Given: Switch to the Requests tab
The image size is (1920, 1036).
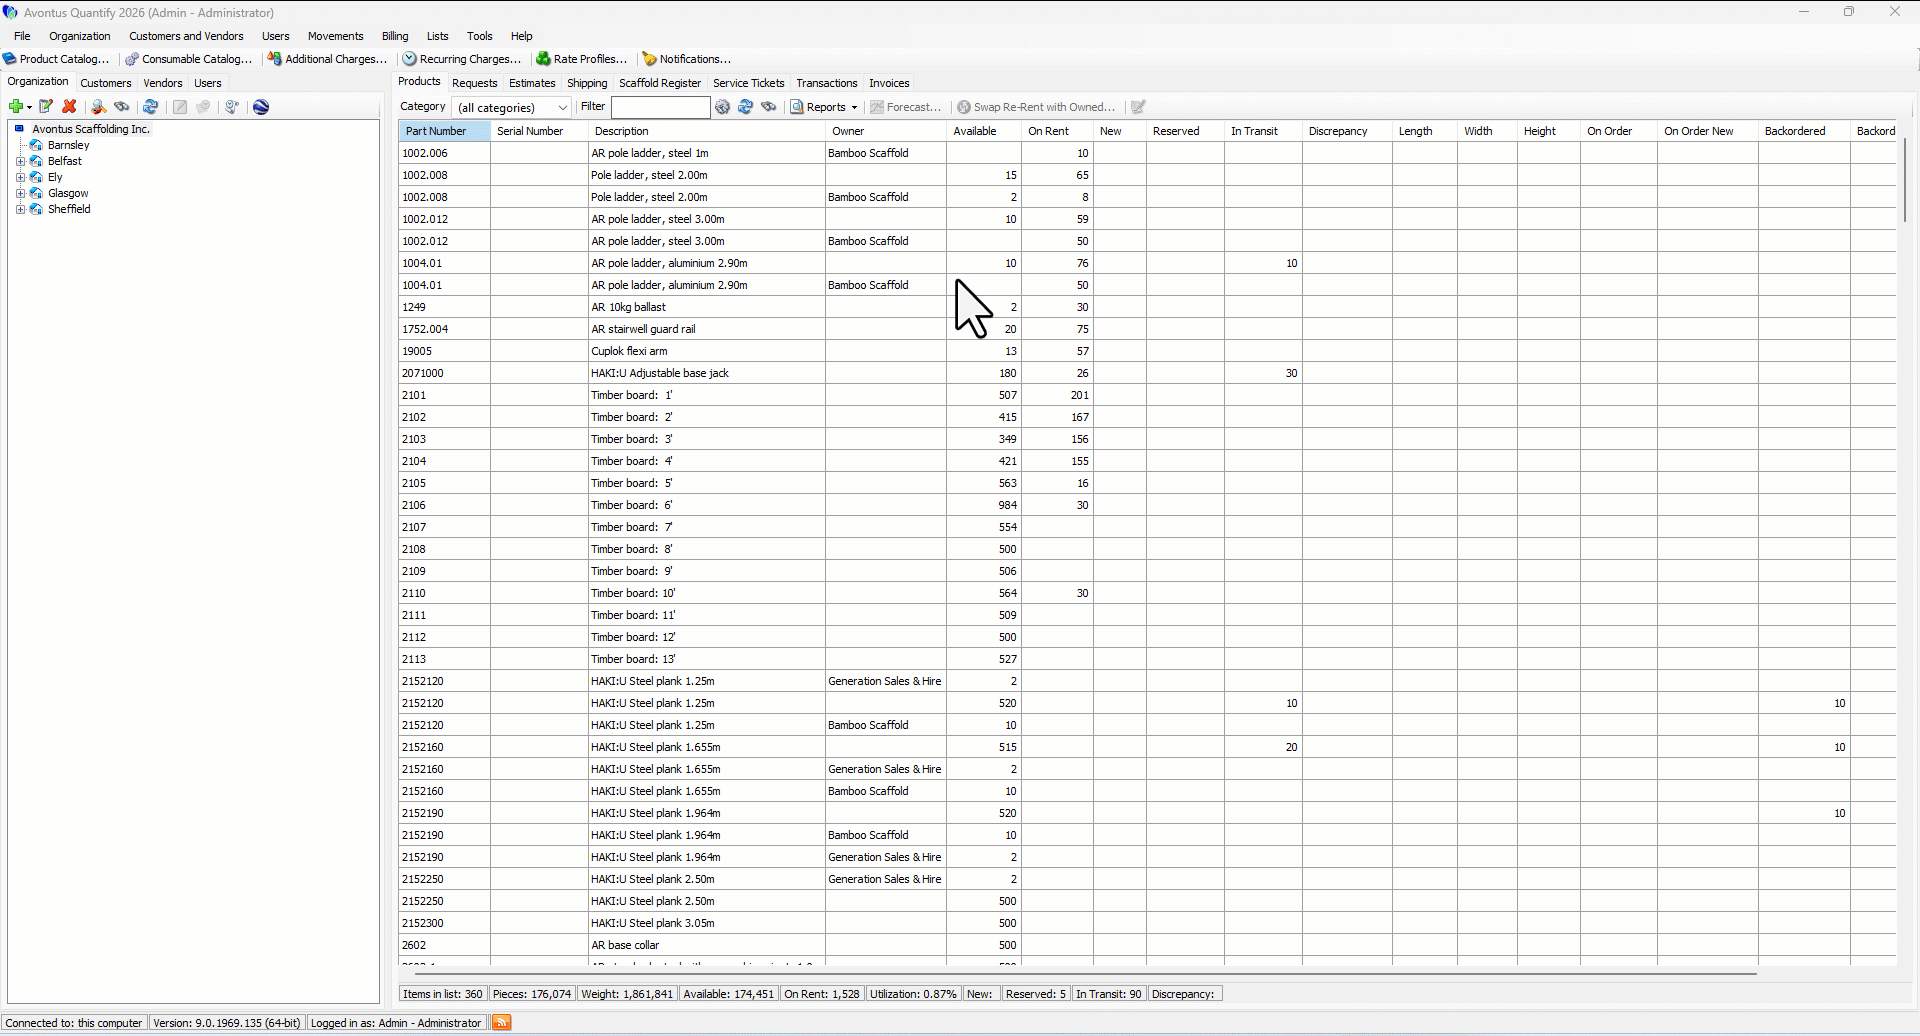Looking at the screenshot, I should point(474,83).
